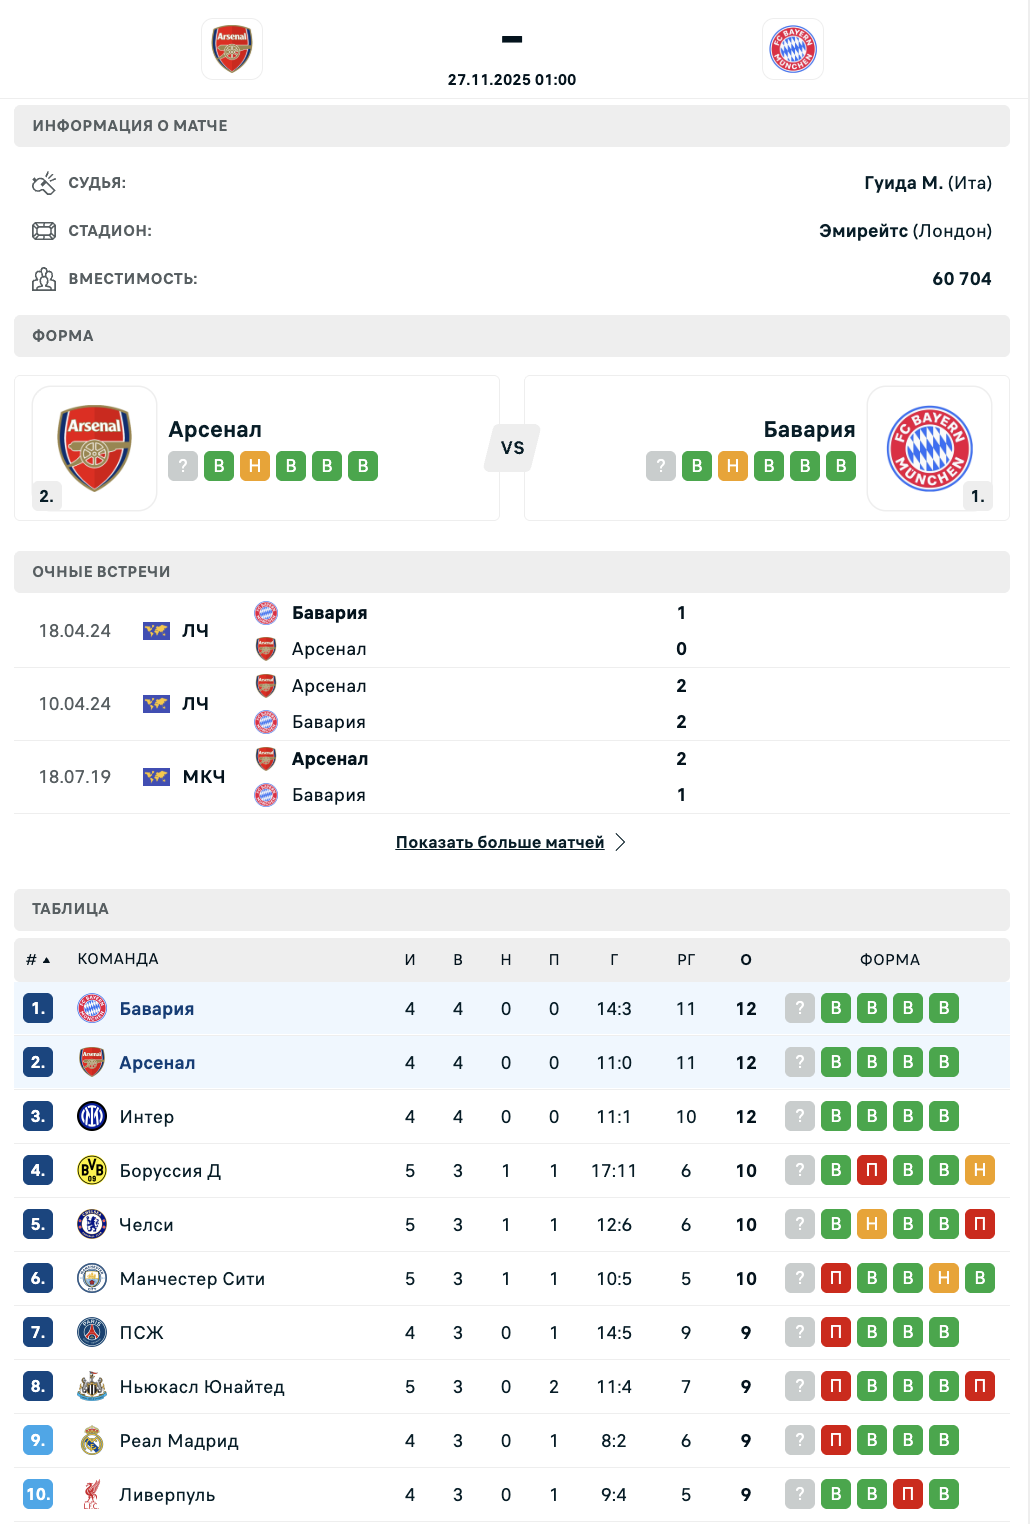Open the large Arsenal logo in form section

coord(95,448)
